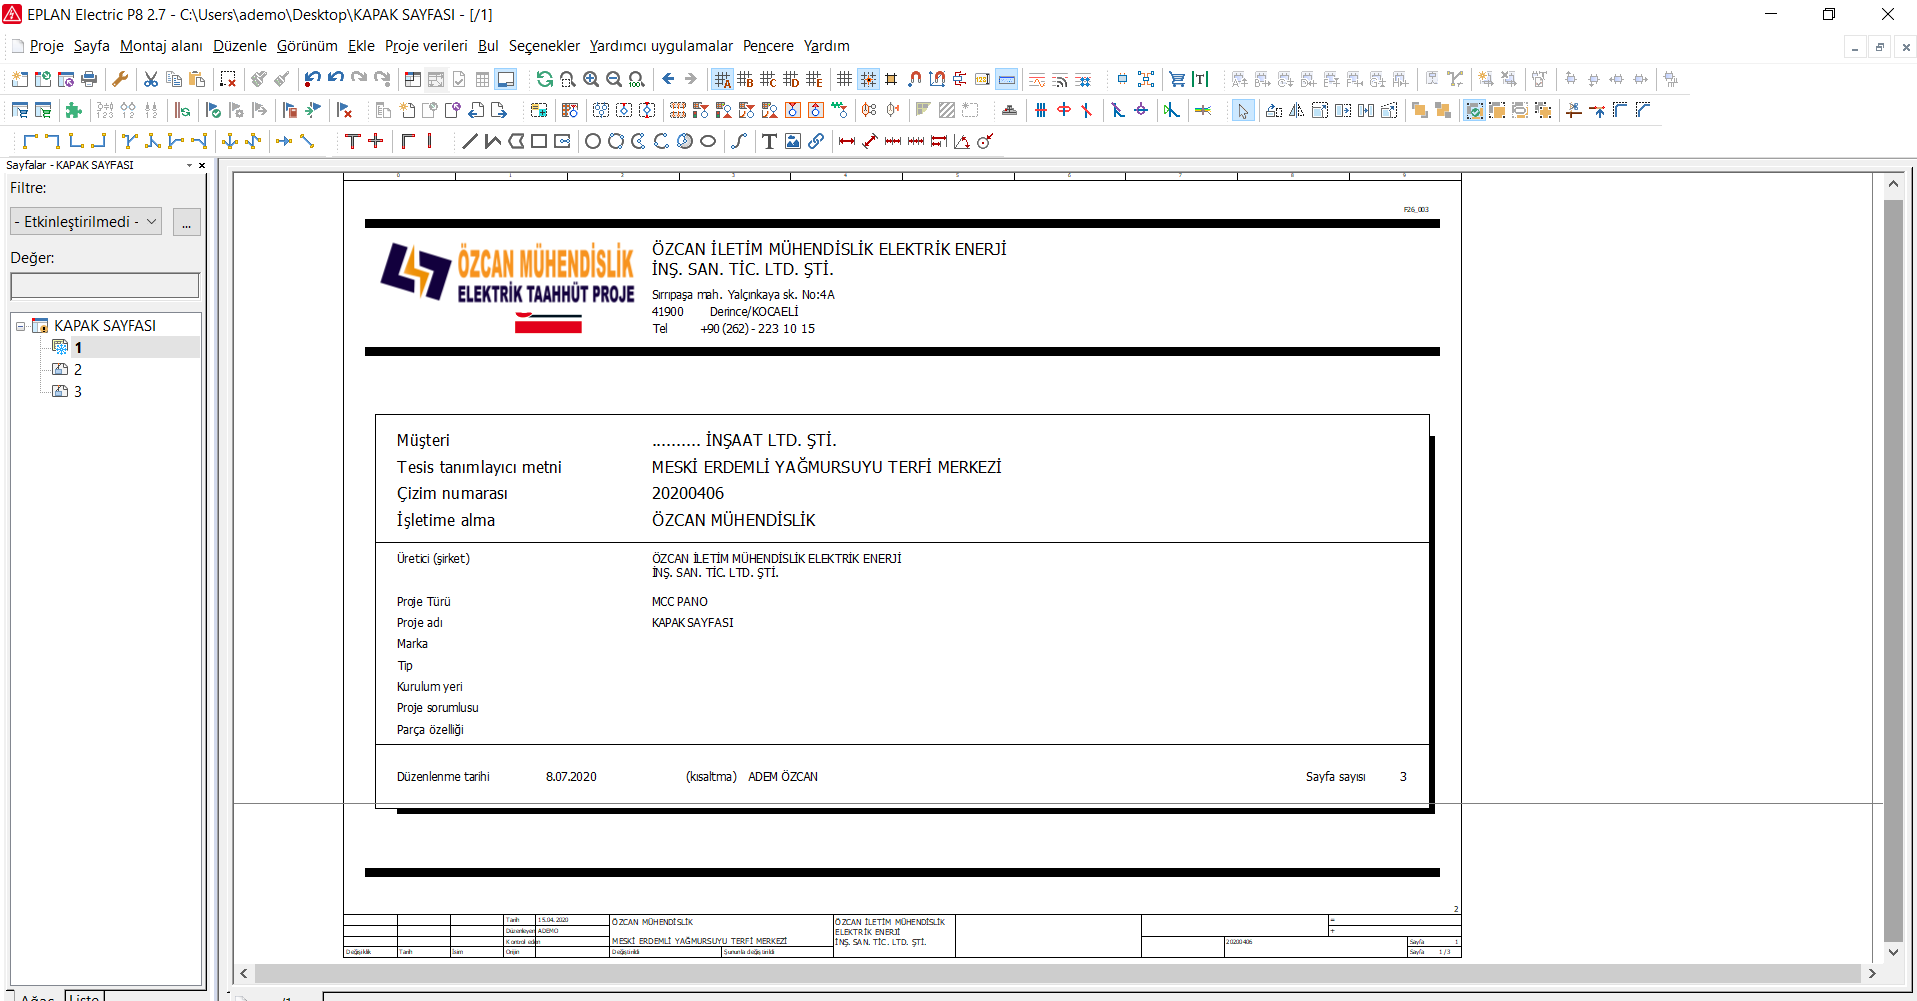
Task: Click the filter '...' browse button
Action: [x=186, y=222]
